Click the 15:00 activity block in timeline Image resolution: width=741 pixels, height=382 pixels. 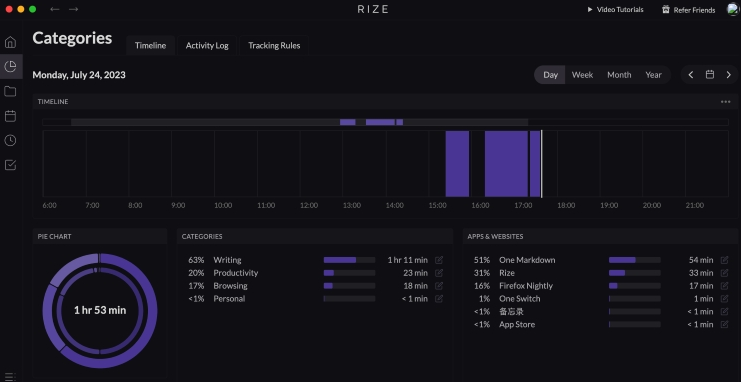click(457, 164)
